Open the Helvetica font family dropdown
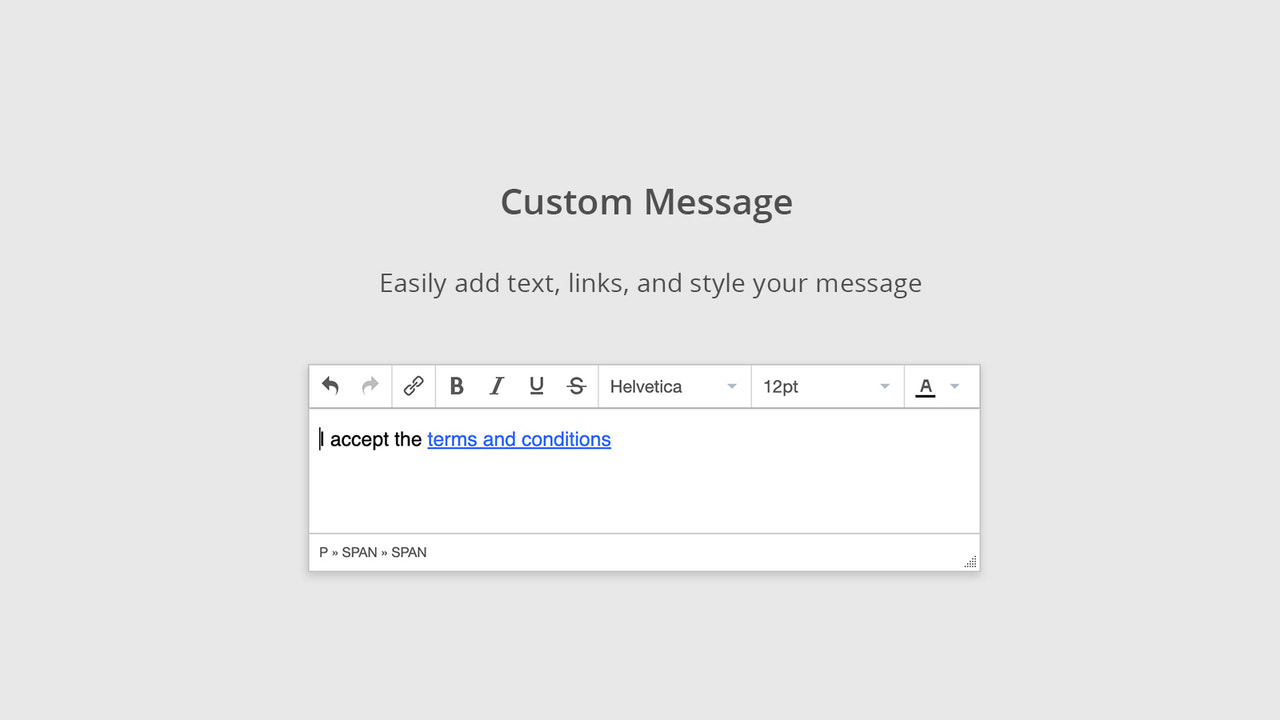 (x=674, y=386)
